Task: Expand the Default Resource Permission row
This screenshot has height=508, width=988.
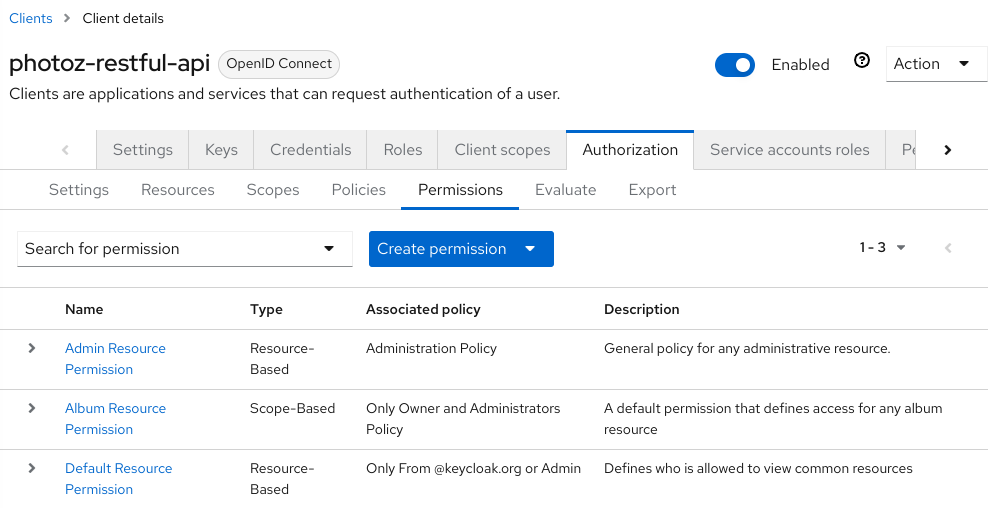Action: click(x=32, y=468)
